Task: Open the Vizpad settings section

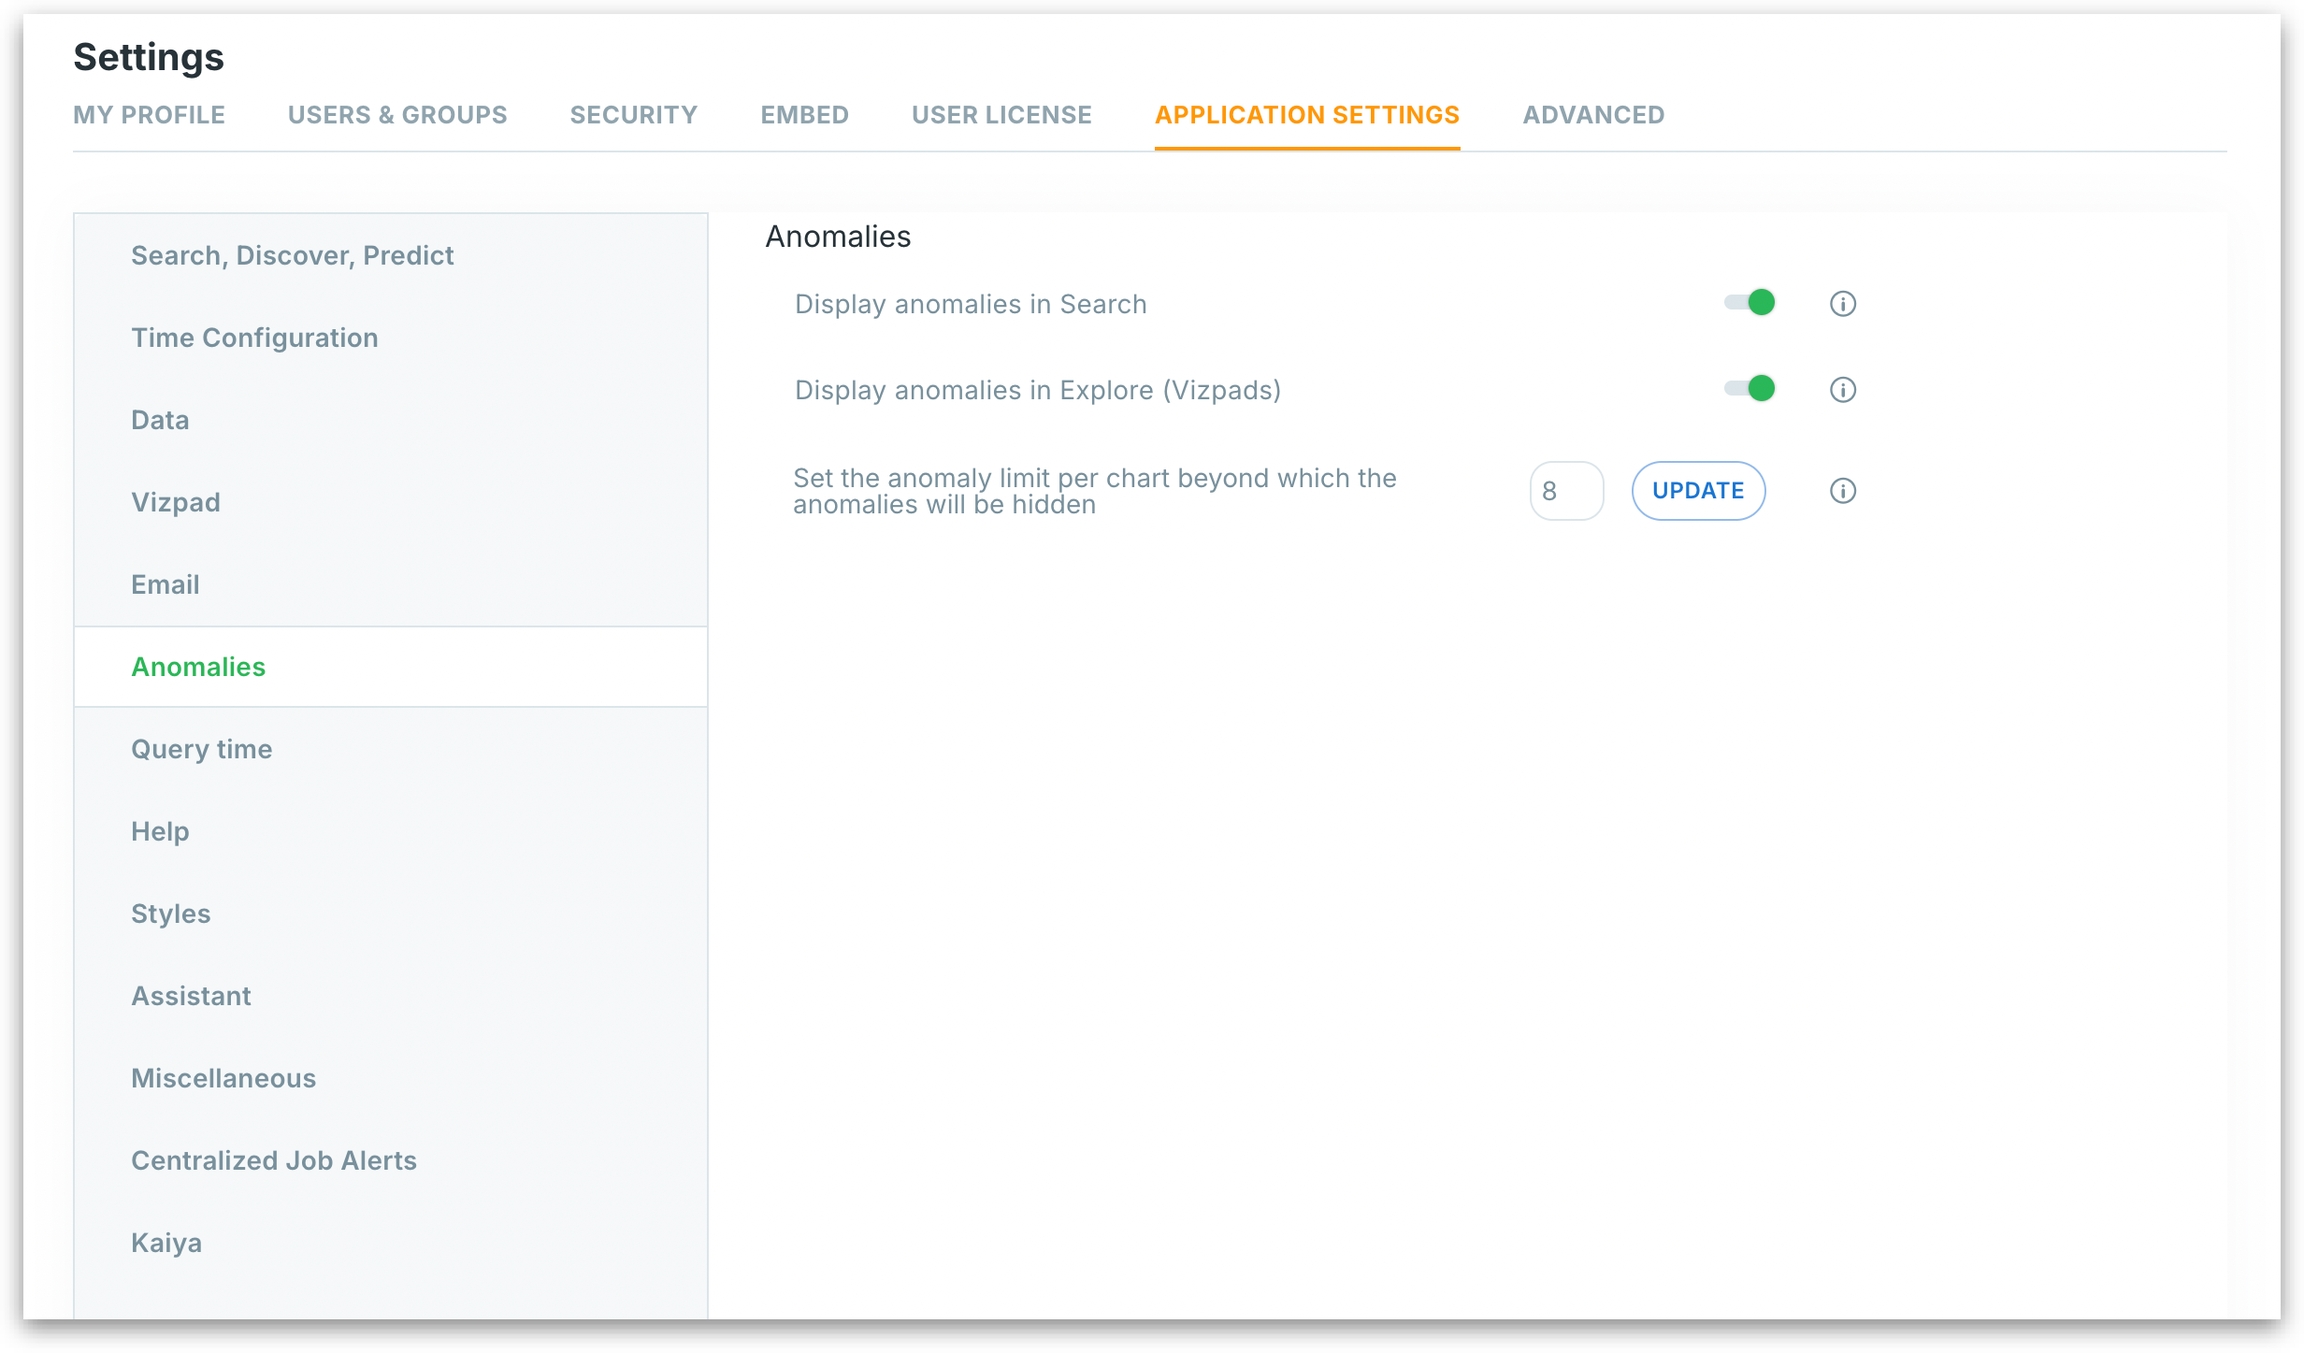Action: click(176, 502)
